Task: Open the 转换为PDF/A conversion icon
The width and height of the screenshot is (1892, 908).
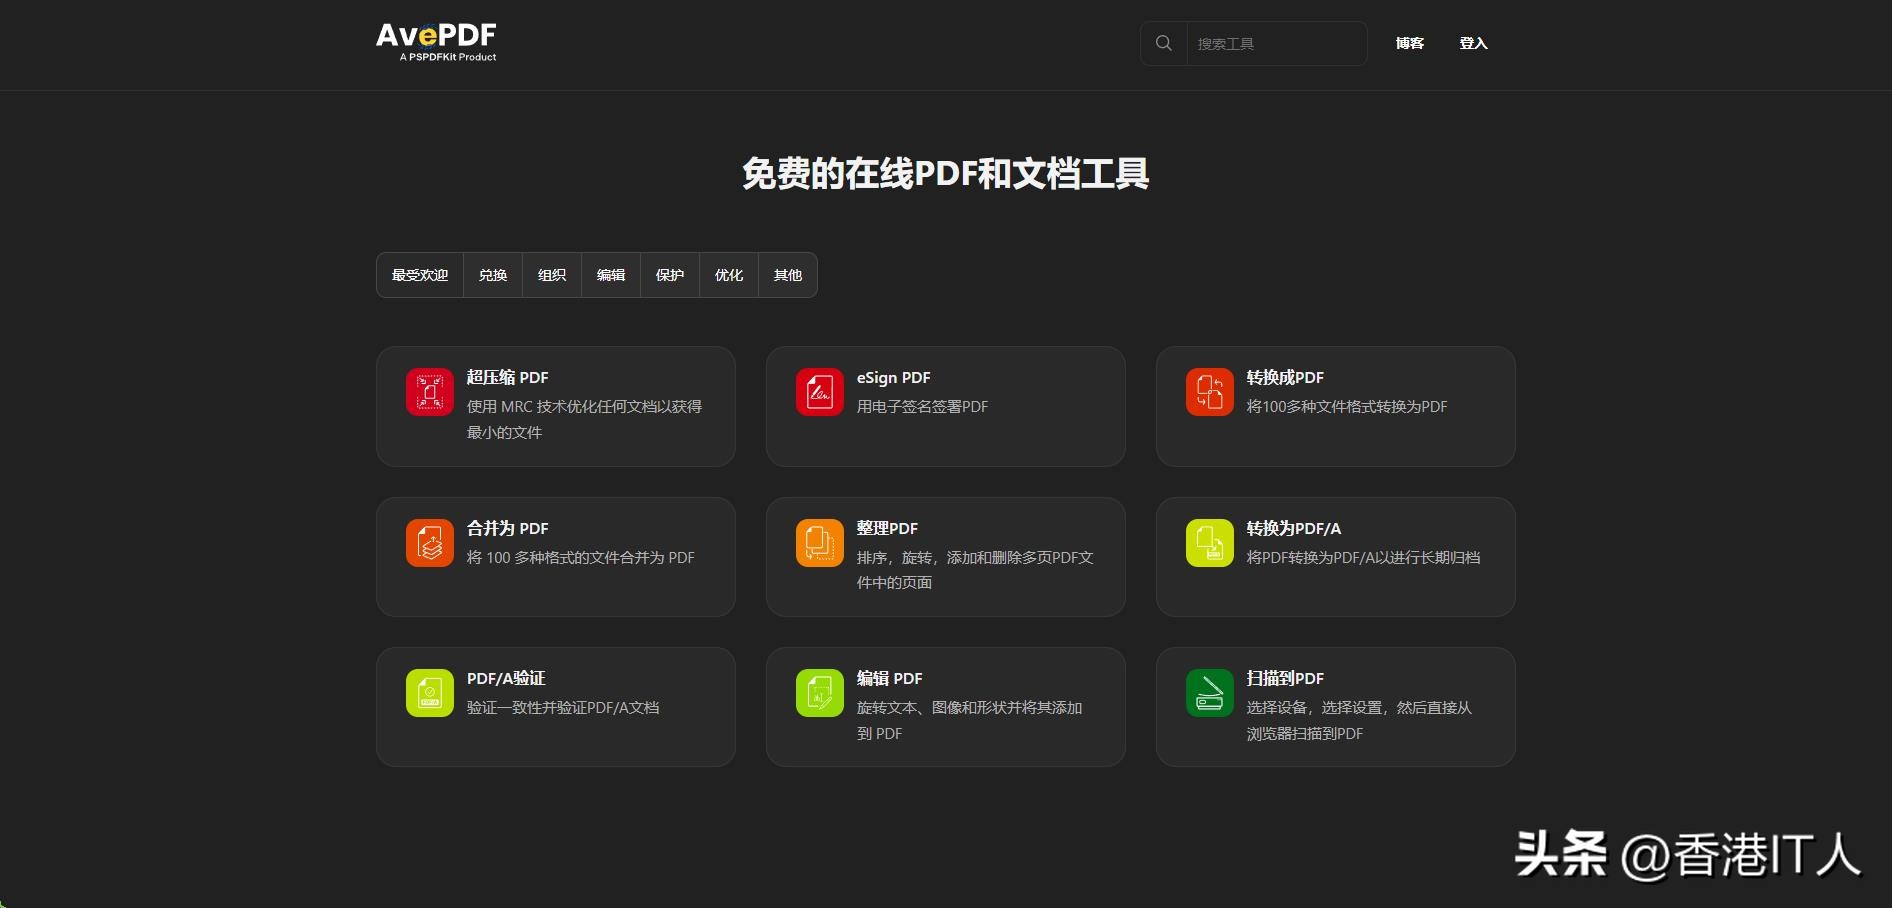Action: [x=1209, y=542]
